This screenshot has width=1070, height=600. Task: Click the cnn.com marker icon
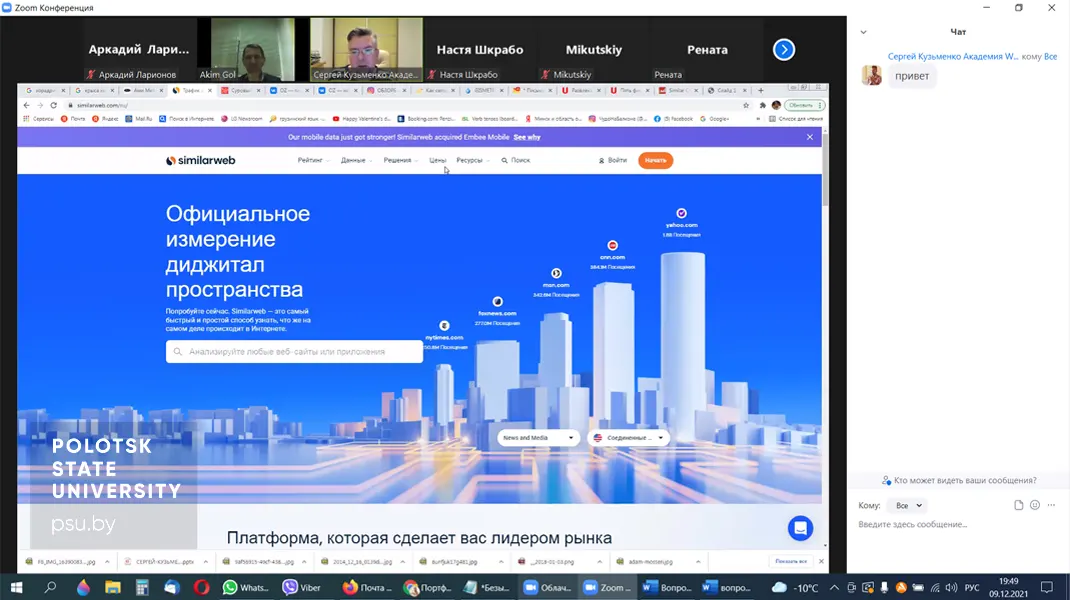(612, 245)
